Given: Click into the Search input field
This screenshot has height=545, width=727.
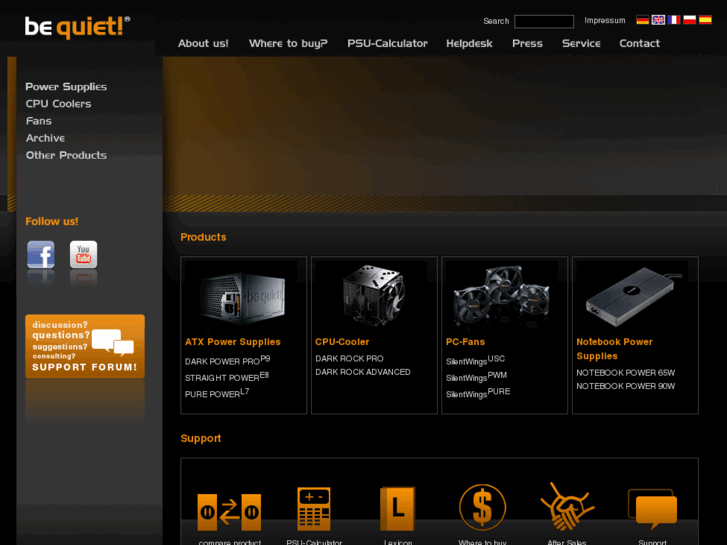Looking at the screenshot, I should coord(544,21).
